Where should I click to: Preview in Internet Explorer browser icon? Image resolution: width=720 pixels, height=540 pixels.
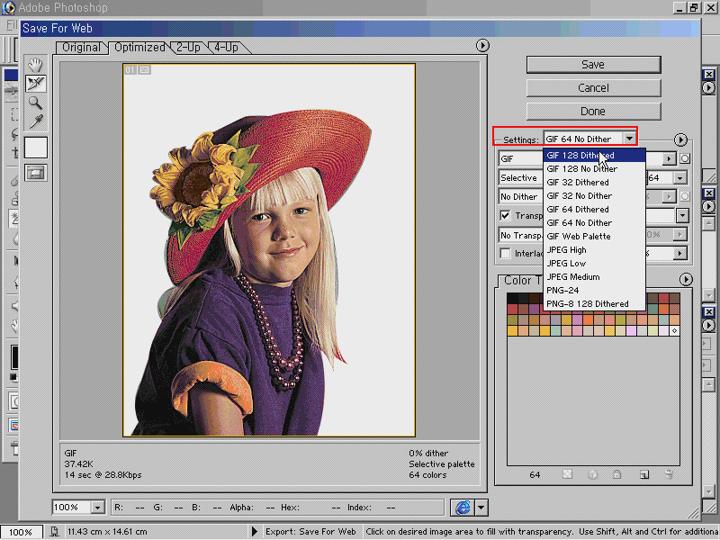462,507
